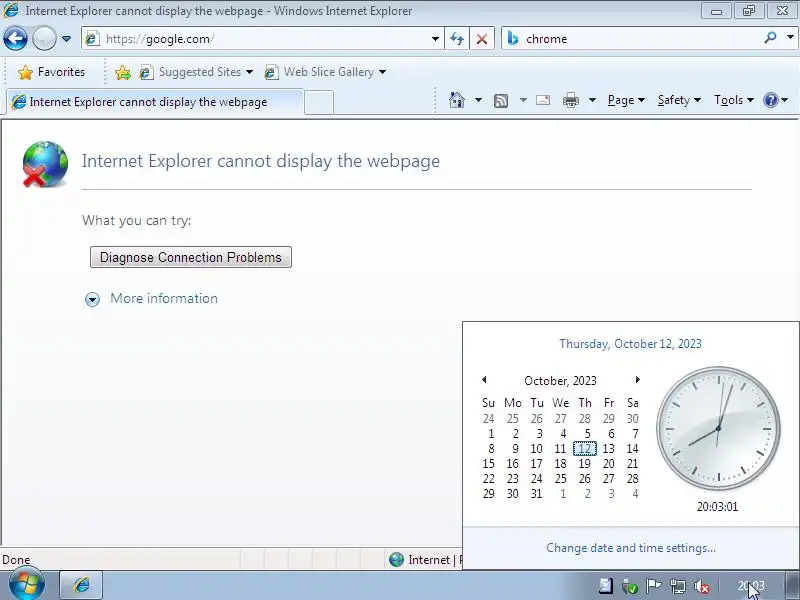
Task: Click the network tray icon
Action: (678, 587)
